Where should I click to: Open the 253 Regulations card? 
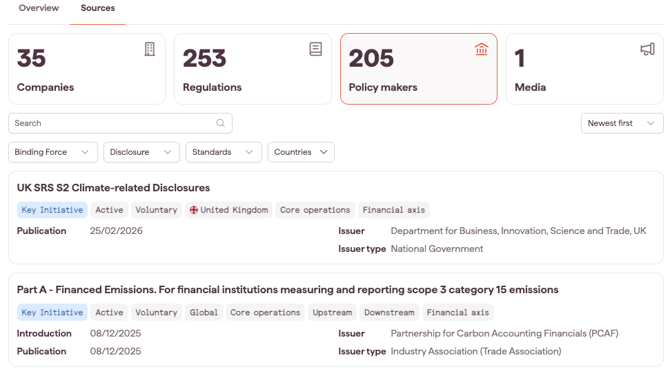[x=253, y=69]
